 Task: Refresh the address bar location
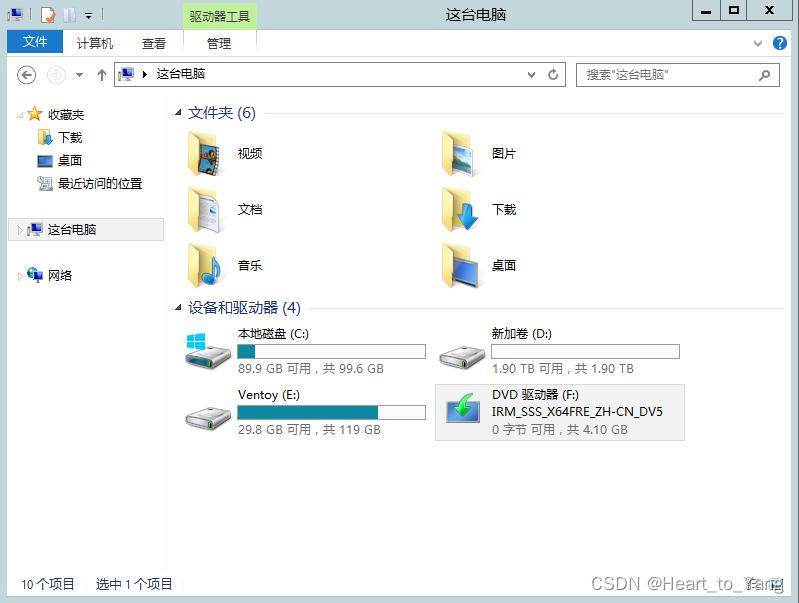tap(553, 75)
